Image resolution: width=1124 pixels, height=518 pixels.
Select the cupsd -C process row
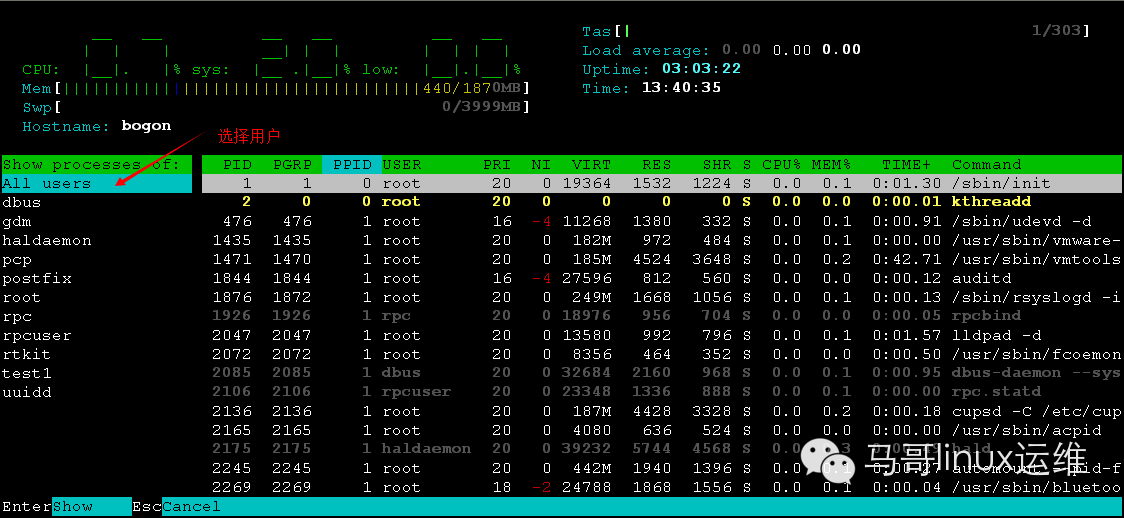tap(662, 411)
